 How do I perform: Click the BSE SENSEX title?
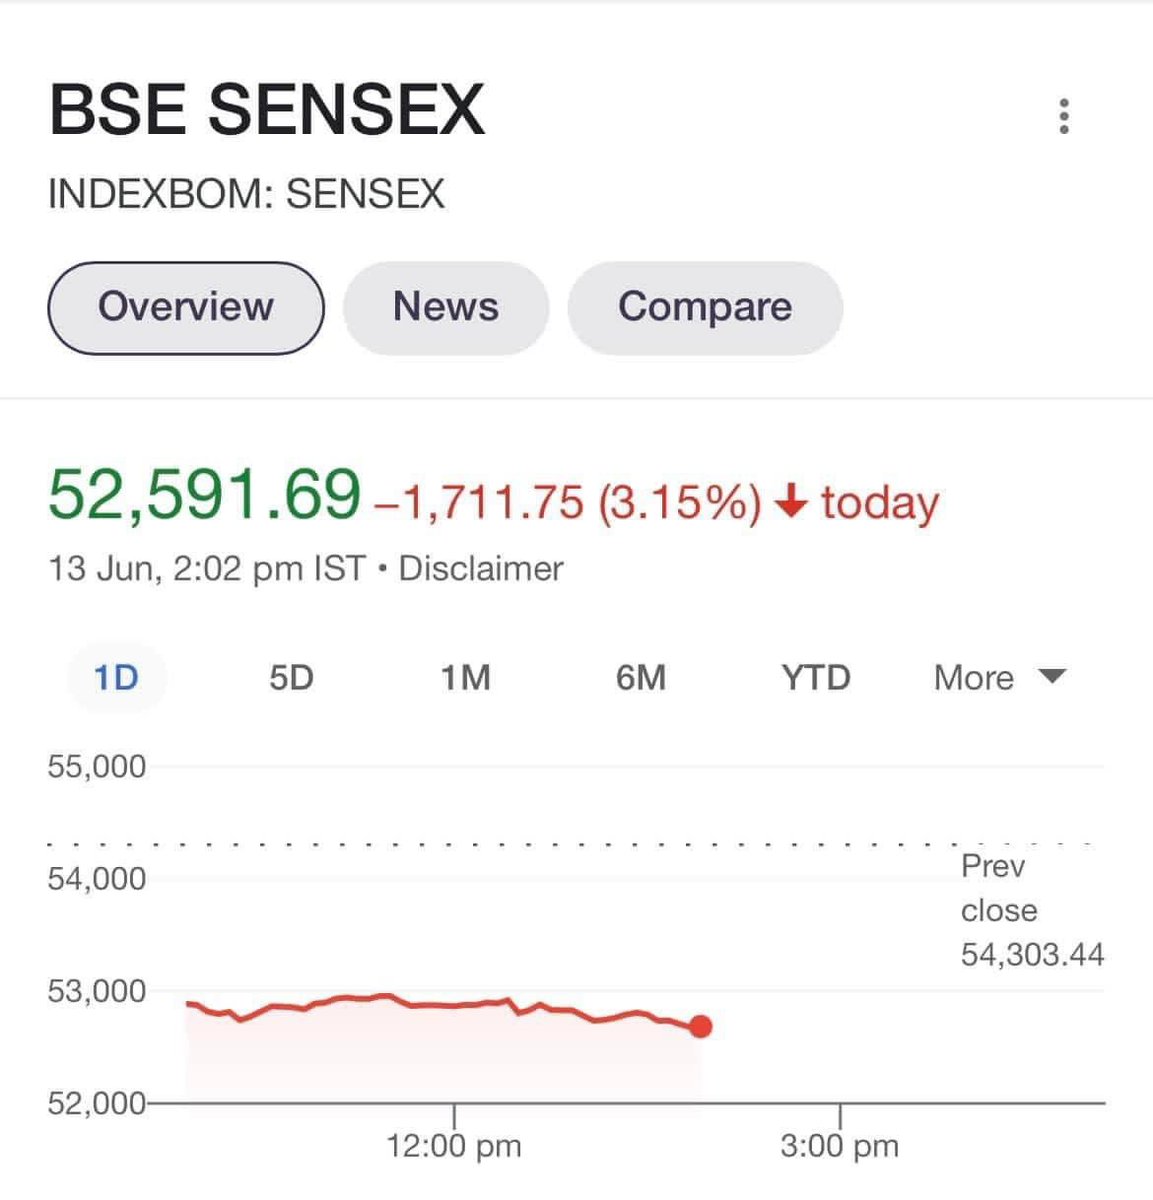click(267, 110)
